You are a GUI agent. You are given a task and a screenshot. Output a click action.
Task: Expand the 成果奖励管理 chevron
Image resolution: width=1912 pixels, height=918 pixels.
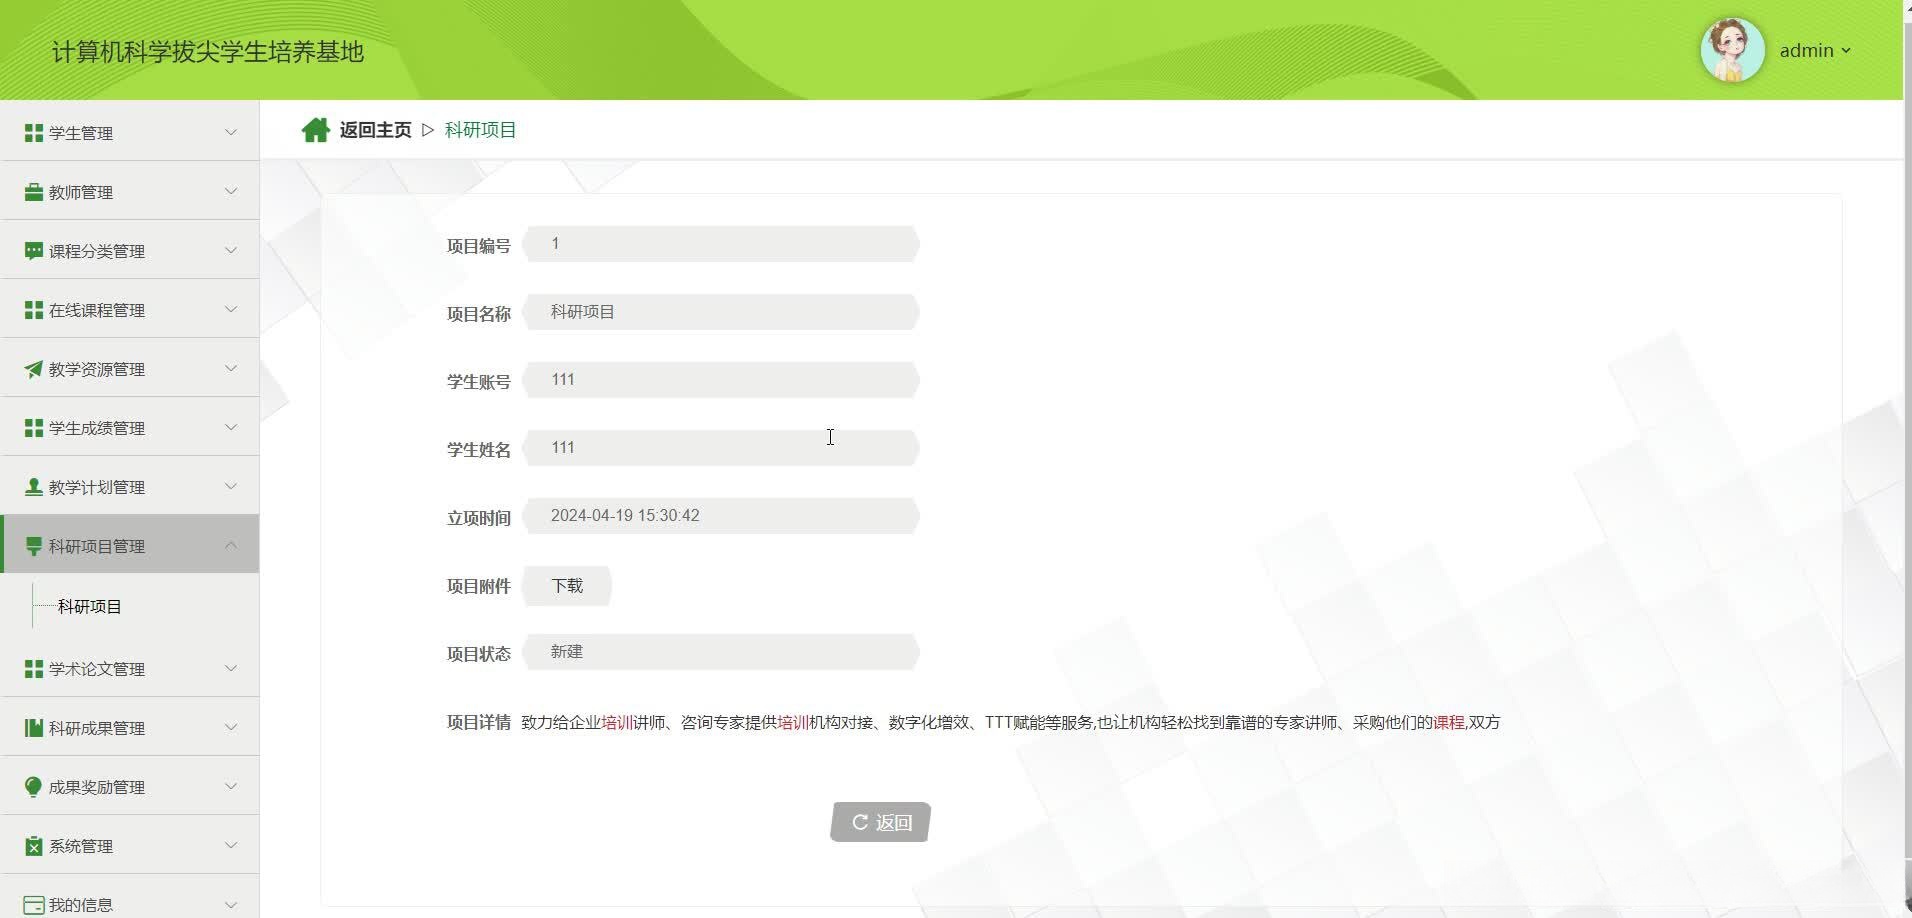(232, 786)
